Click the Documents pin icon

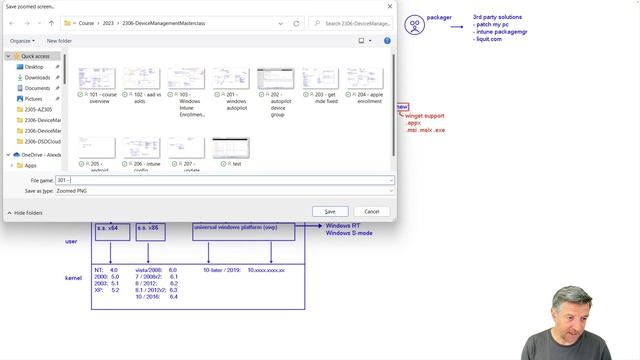[58, 88]
